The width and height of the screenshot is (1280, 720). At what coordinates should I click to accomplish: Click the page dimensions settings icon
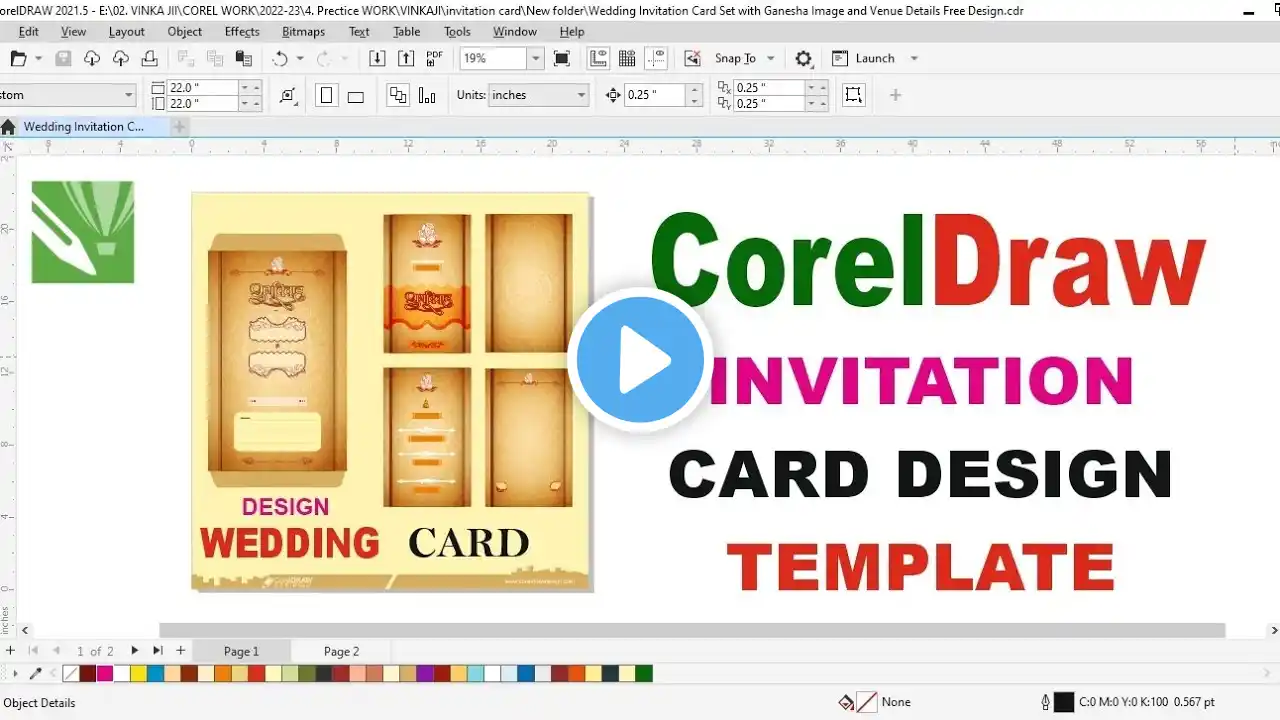(x=288, y=96)
